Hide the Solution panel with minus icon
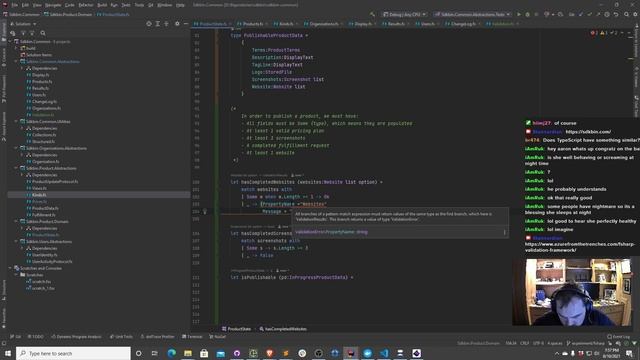The height and width of the screenshot is (360, 640). coord(186,24)
